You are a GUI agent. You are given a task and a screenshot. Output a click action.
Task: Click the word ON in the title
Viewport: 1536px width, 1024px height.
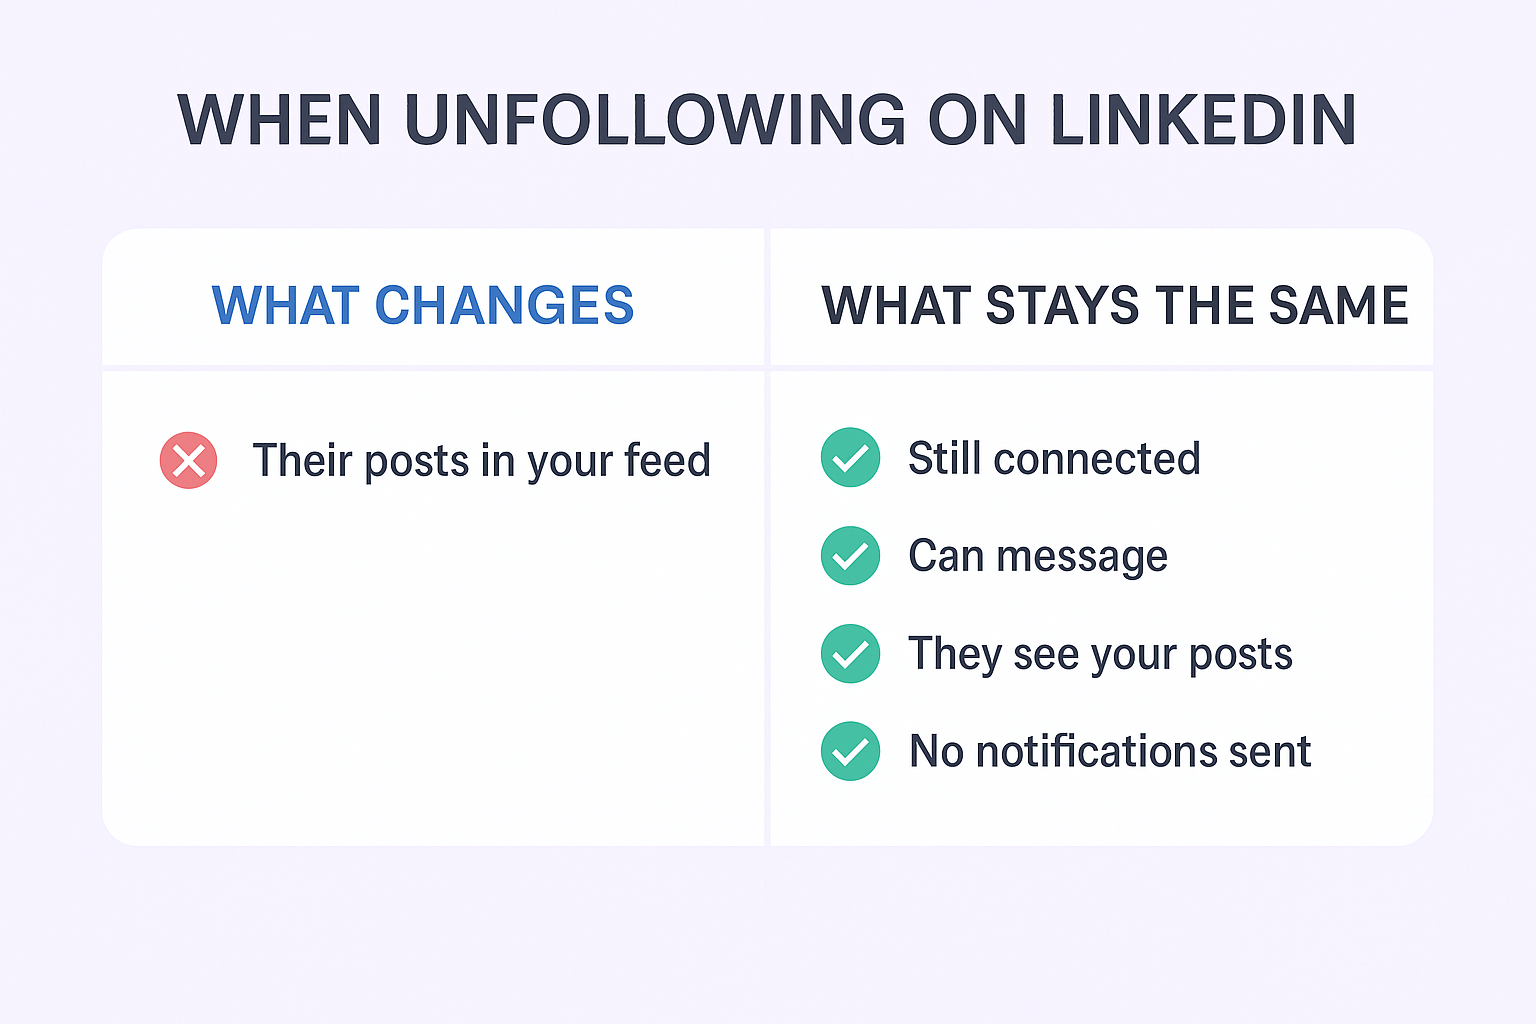pos(977,121)
